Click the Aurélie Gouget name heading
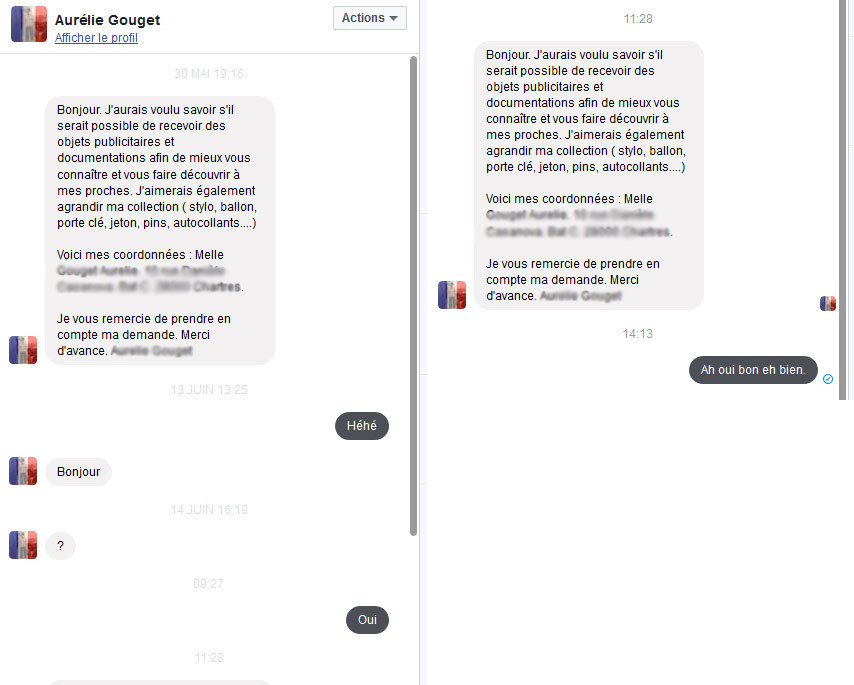 tap(107, 20)
